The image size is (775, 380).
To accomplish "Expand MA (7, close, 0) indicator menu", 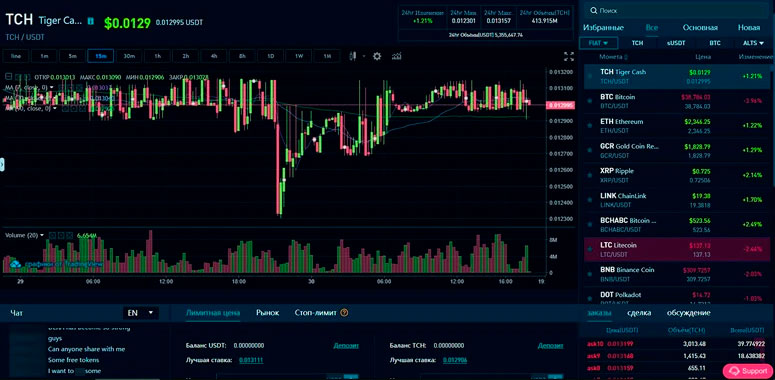I will (51, 87).
